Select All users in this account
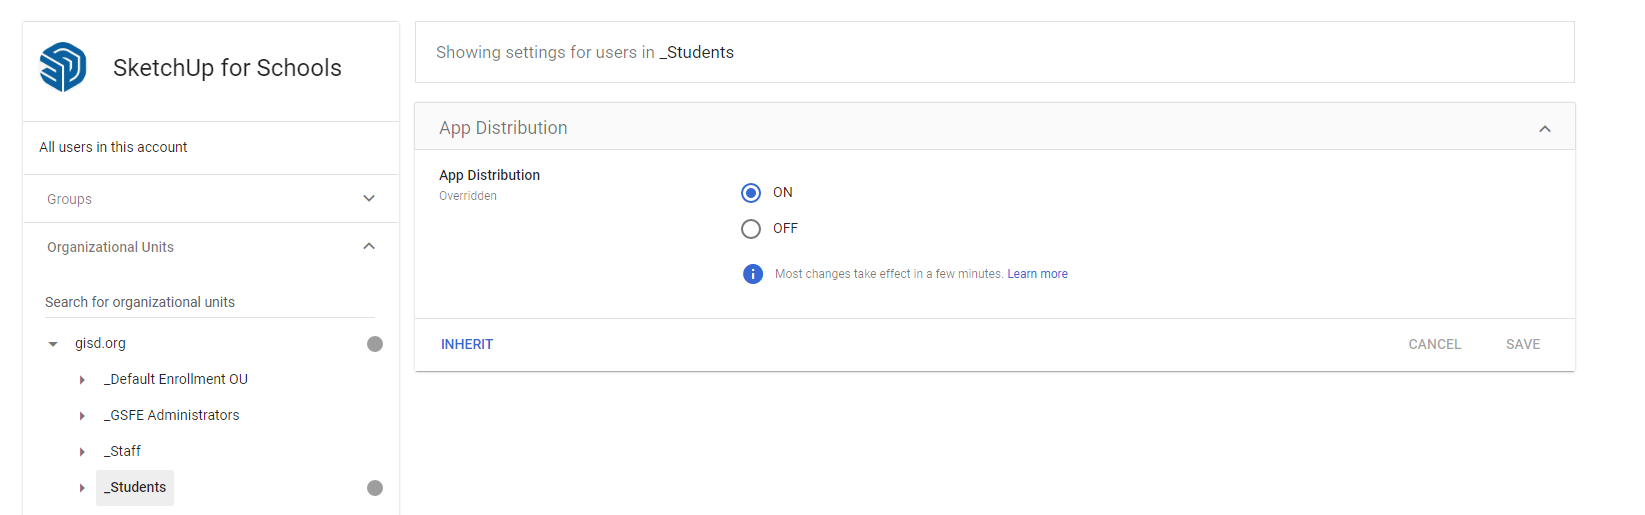 tap(113, 147)
